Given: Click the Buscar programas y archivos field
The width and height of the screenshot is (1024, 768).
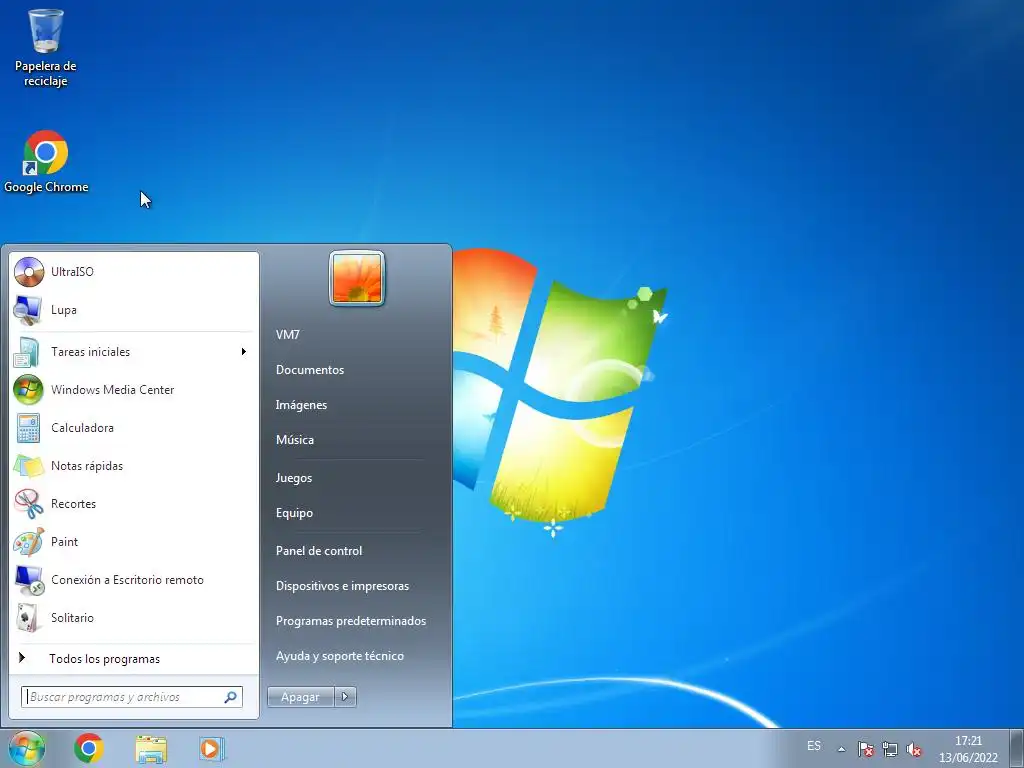Looking at the screenshot, I should click(x=132, y=697).
